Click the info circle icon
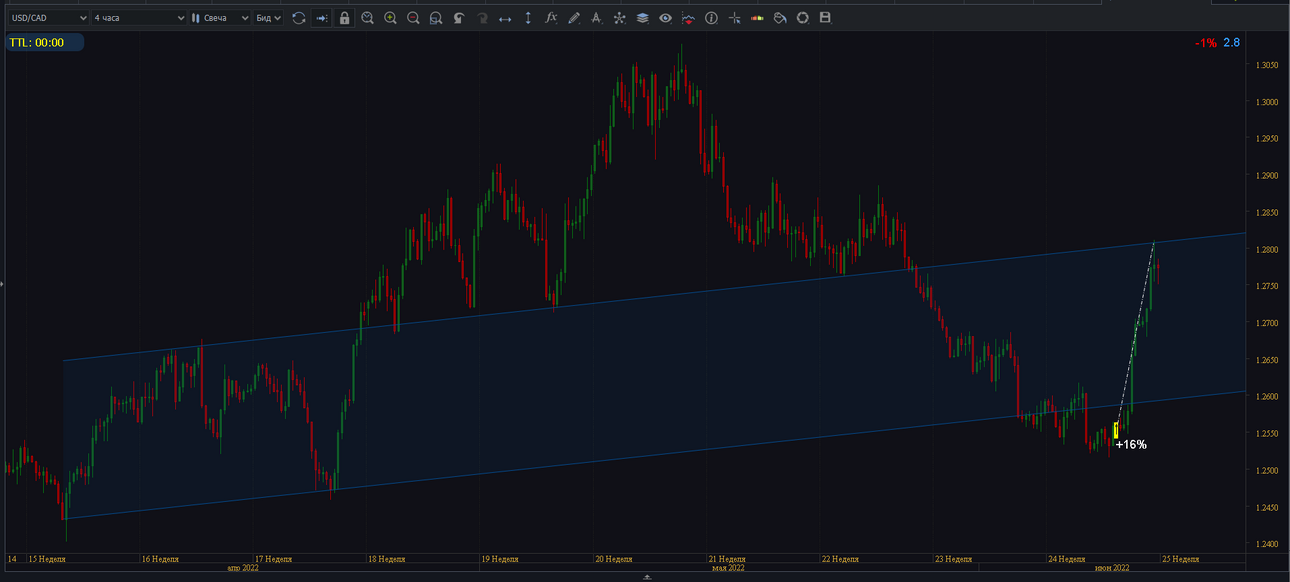1290x582 pixels. 711,18
